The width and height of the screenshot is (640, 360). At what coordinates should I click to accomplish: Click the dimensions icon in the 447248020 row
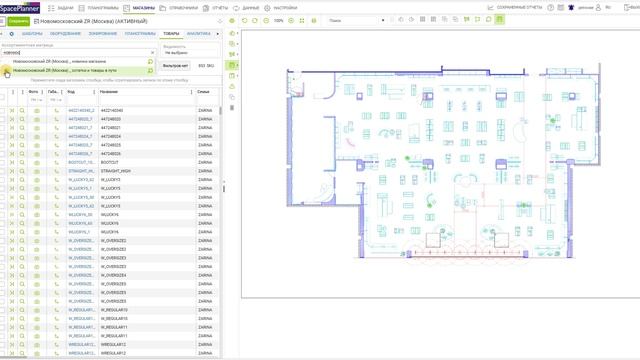pos(56,119)
